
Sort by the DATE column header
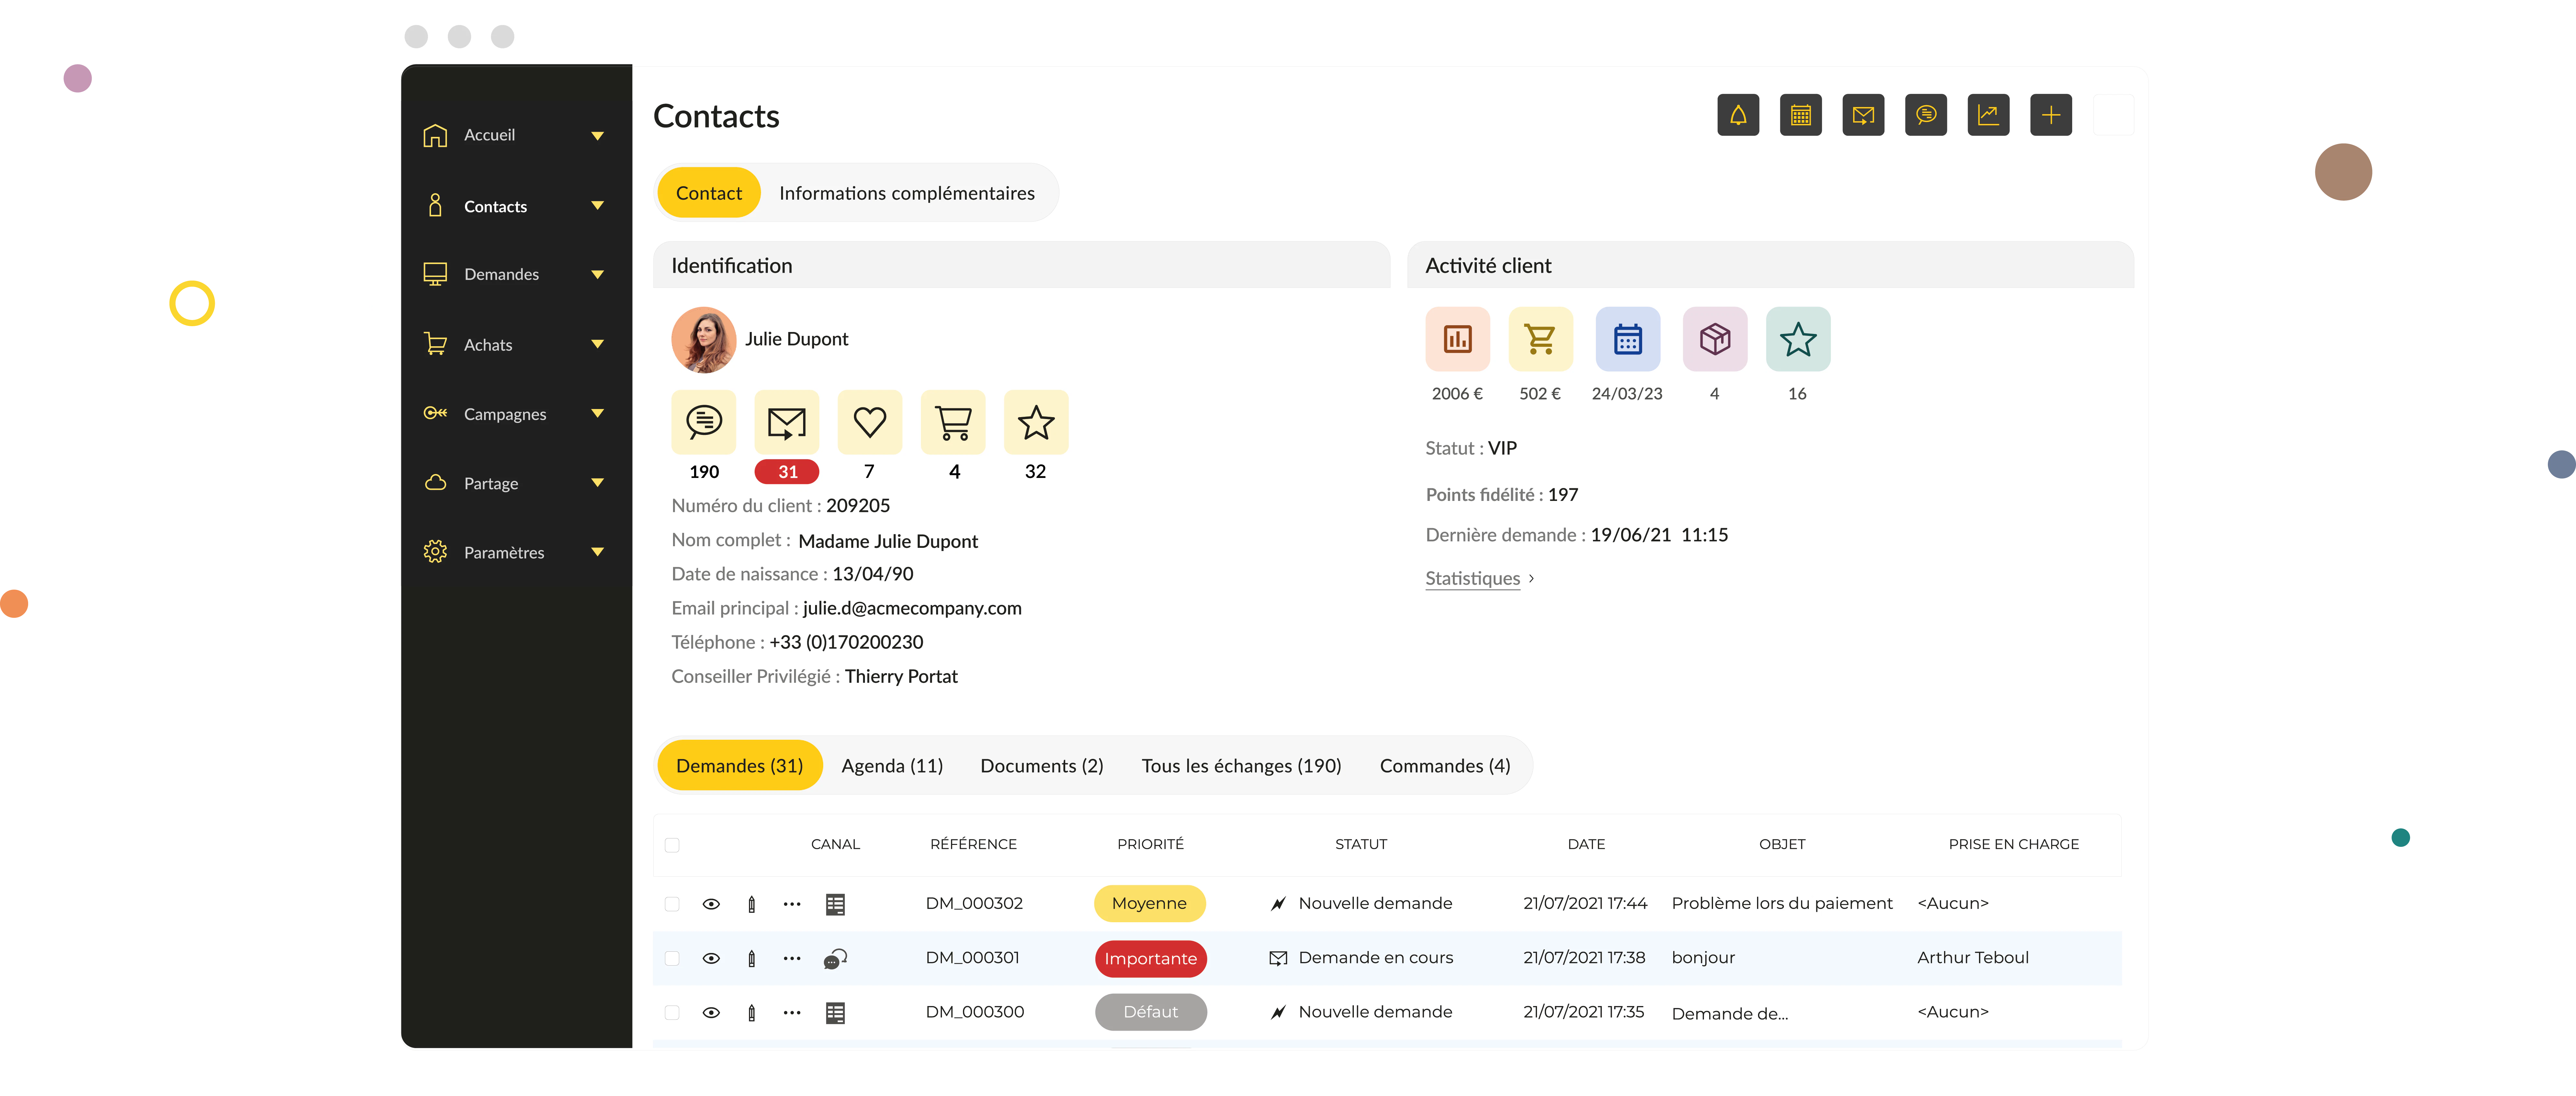click(x=1586, y=844)
